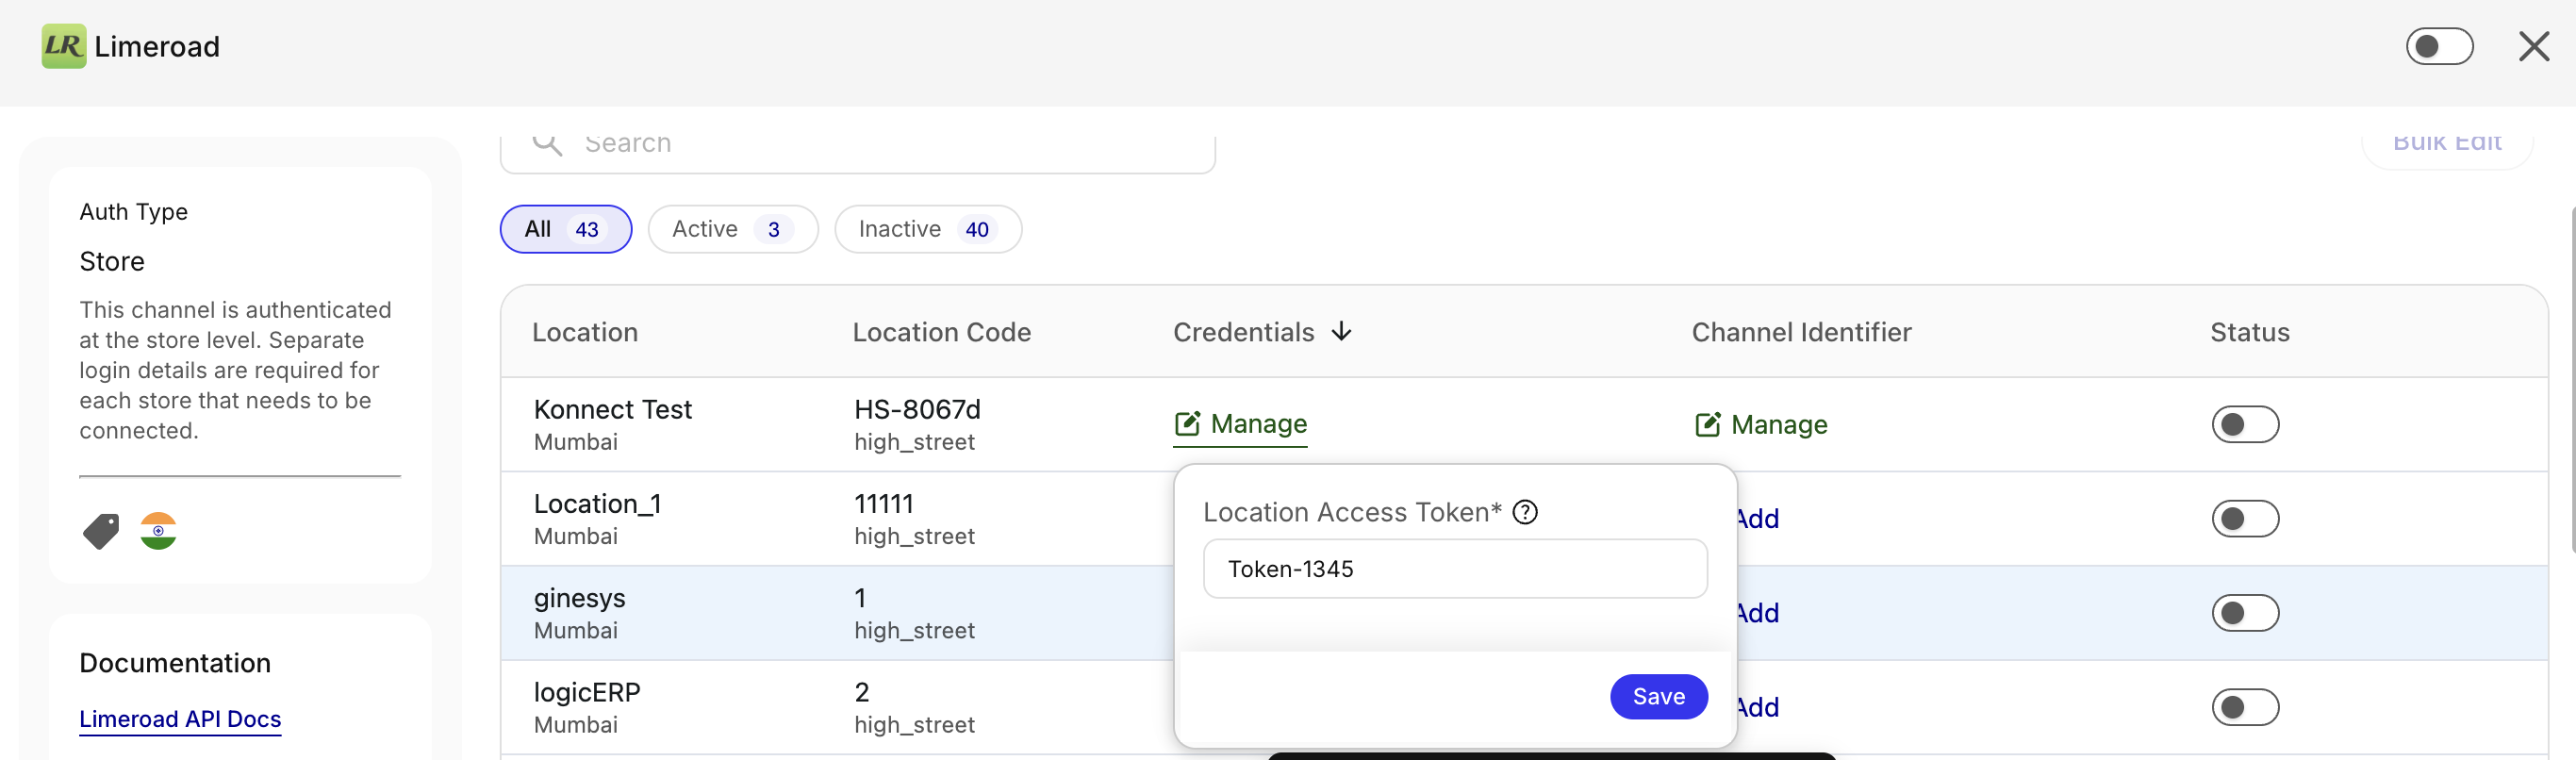Click the Location column header

[585, 332]
